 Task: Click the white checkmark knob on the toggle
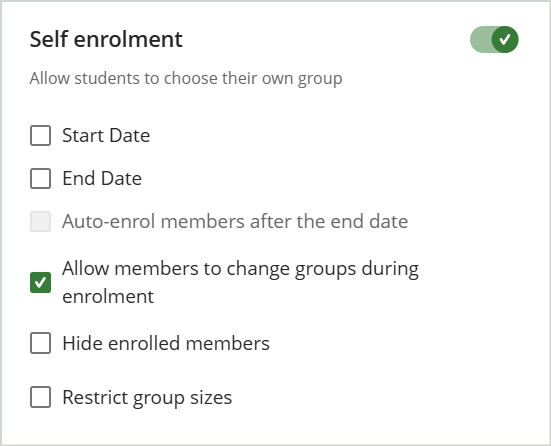tap(505, 39)
